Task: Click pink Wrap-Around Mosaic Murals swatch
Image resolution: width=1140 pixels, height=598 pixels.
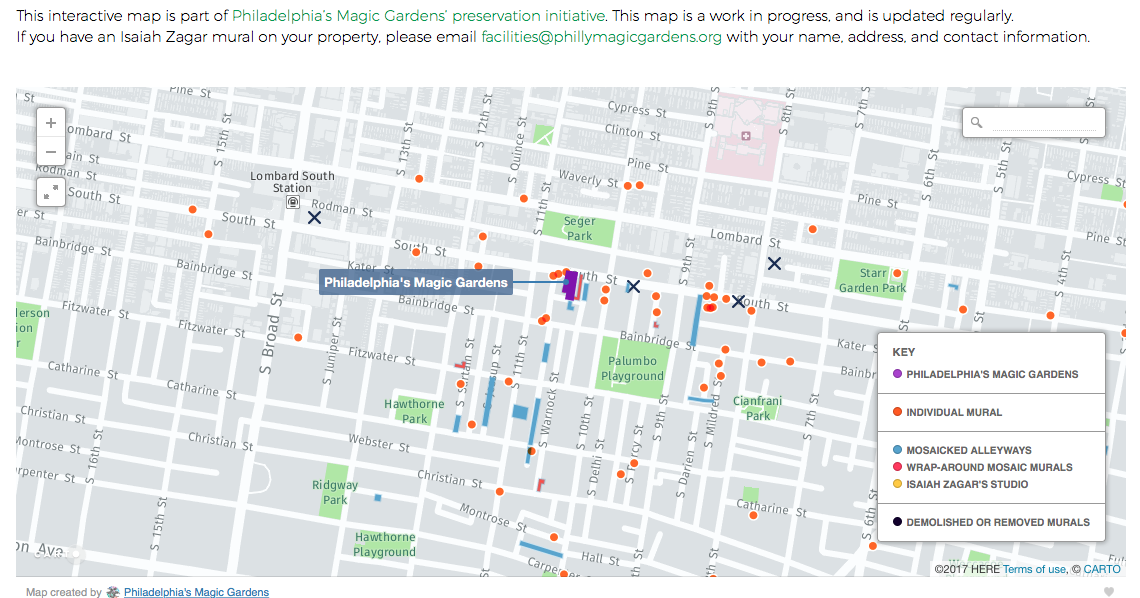Action: pos(897,467)
